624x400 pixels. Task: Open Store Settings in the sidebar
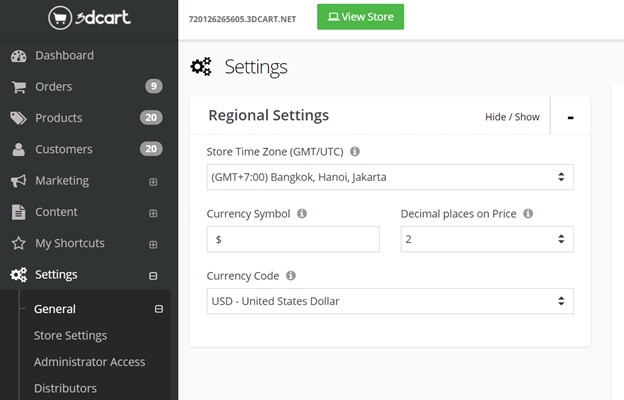pyautogui.click(x=70, y=336)
